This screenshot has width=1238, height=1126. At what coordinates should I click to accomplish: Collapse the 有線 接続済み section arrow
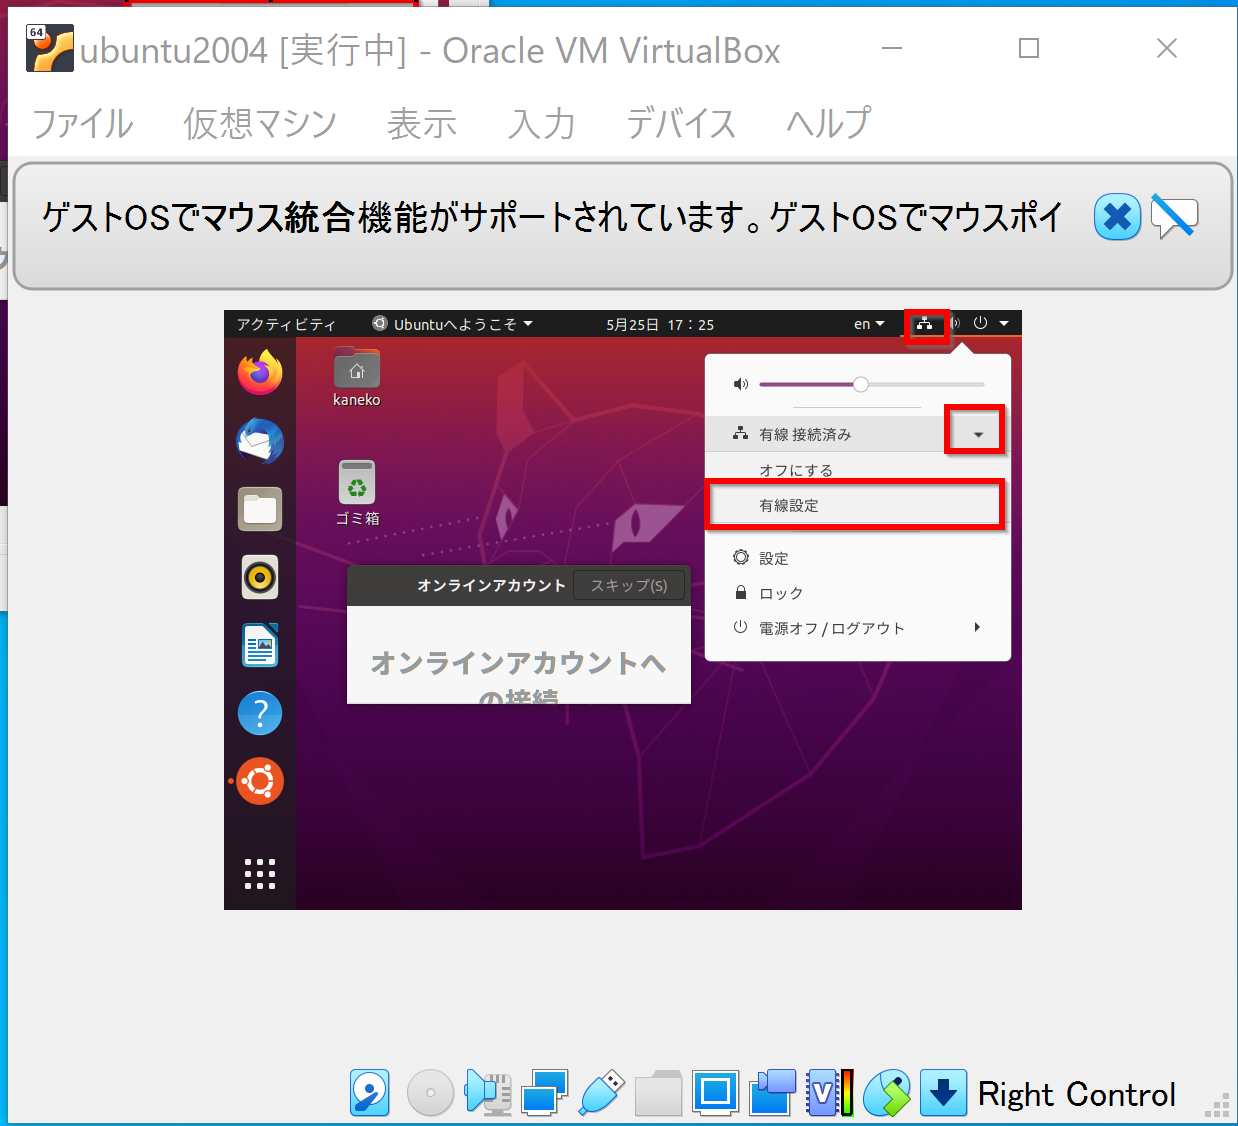(x=978, y=434)
